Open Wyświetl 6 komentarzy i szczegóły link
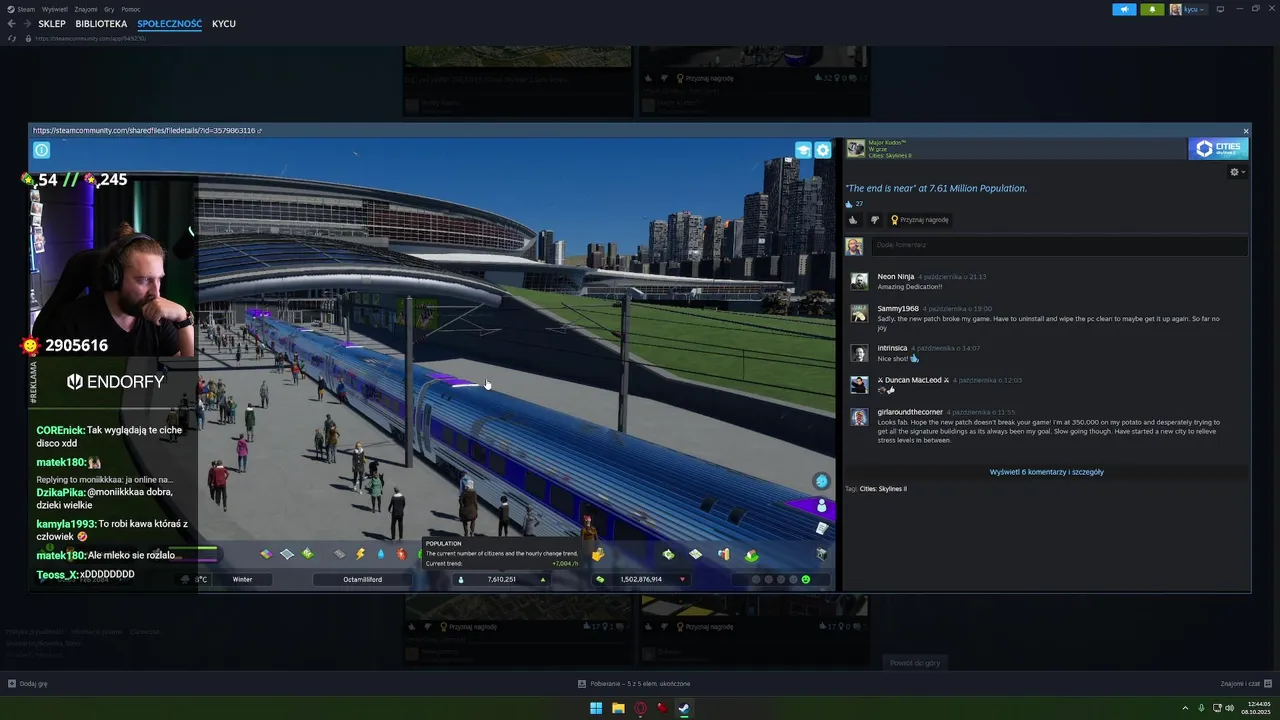1280x720 pixels. [1046, 472]
